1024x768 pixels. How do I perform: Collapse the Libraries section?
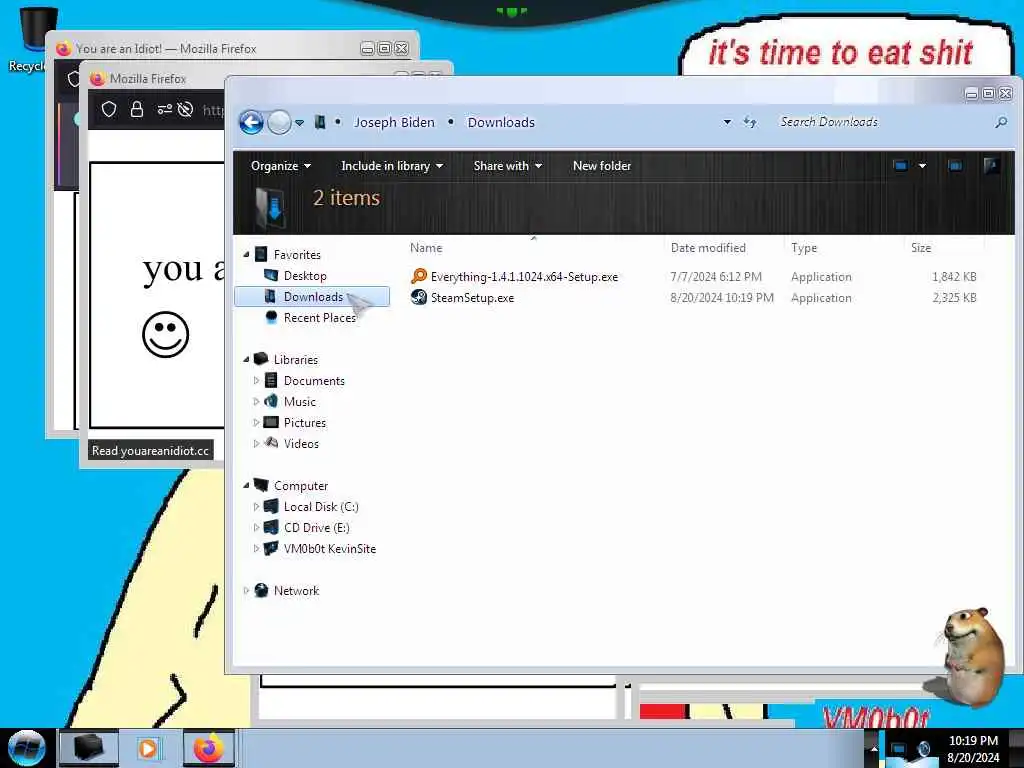(246, 359)
